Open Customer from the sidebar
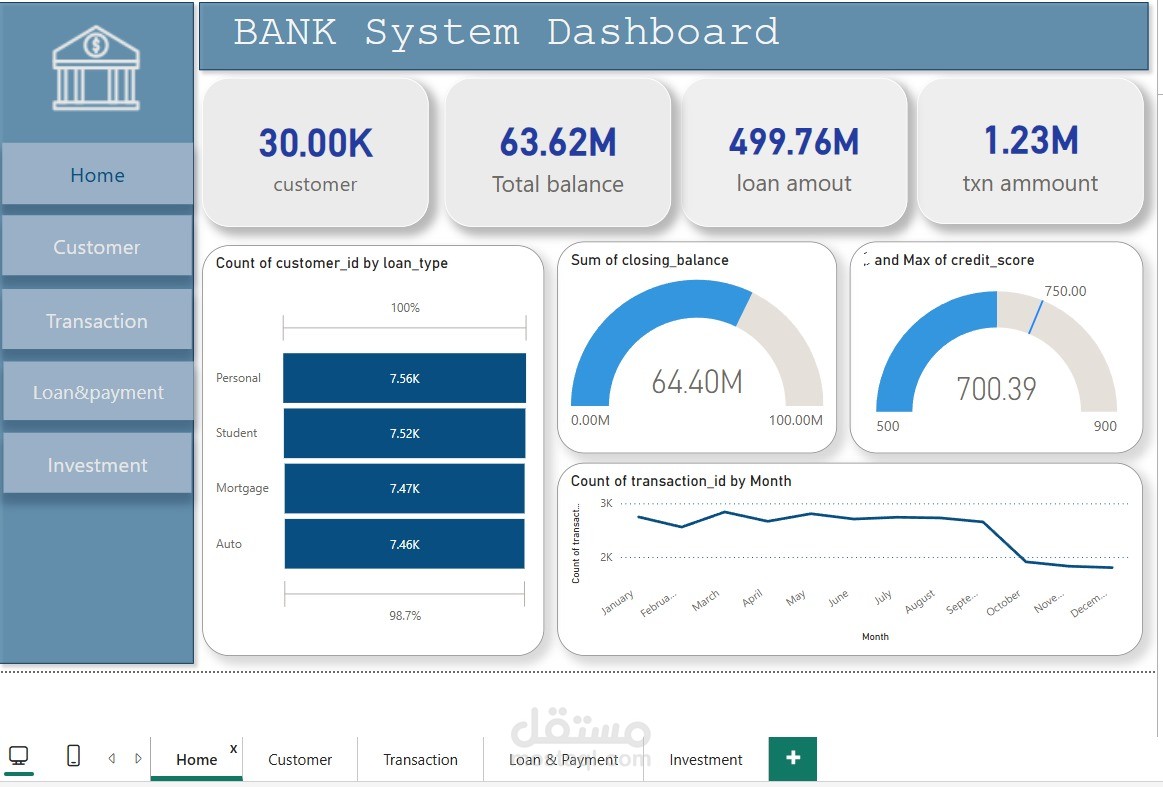The height and width of the screenshot is (787, 1163). click(97, 246)
